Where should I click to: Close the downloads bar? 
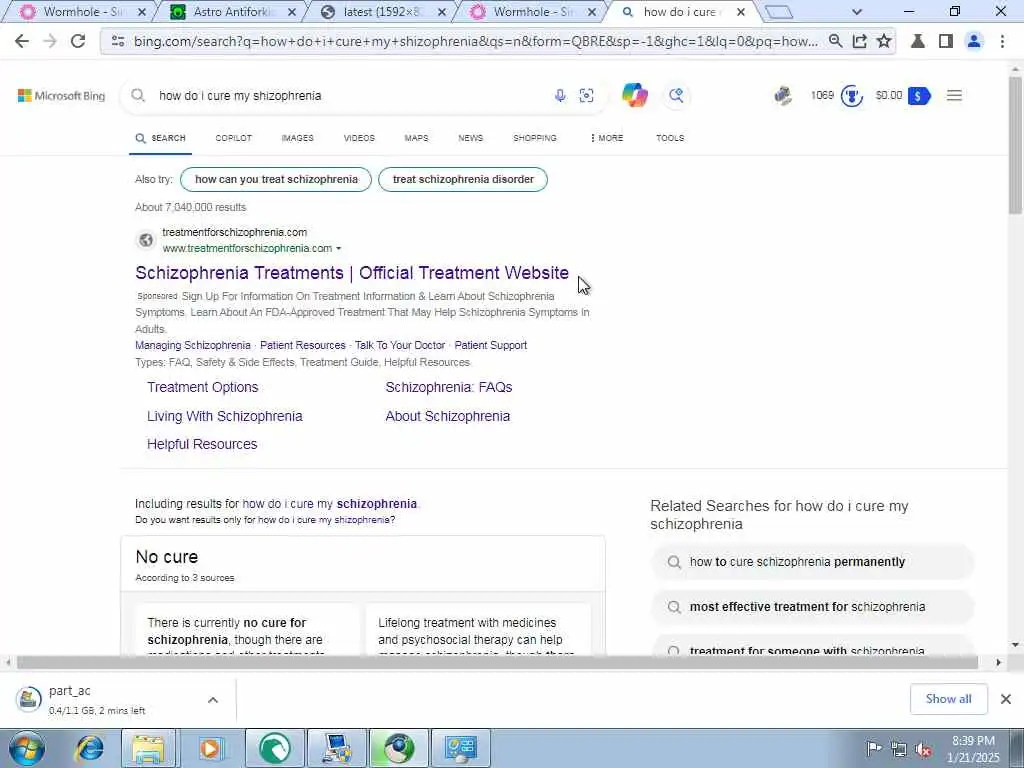click(x=1006, y=699)
